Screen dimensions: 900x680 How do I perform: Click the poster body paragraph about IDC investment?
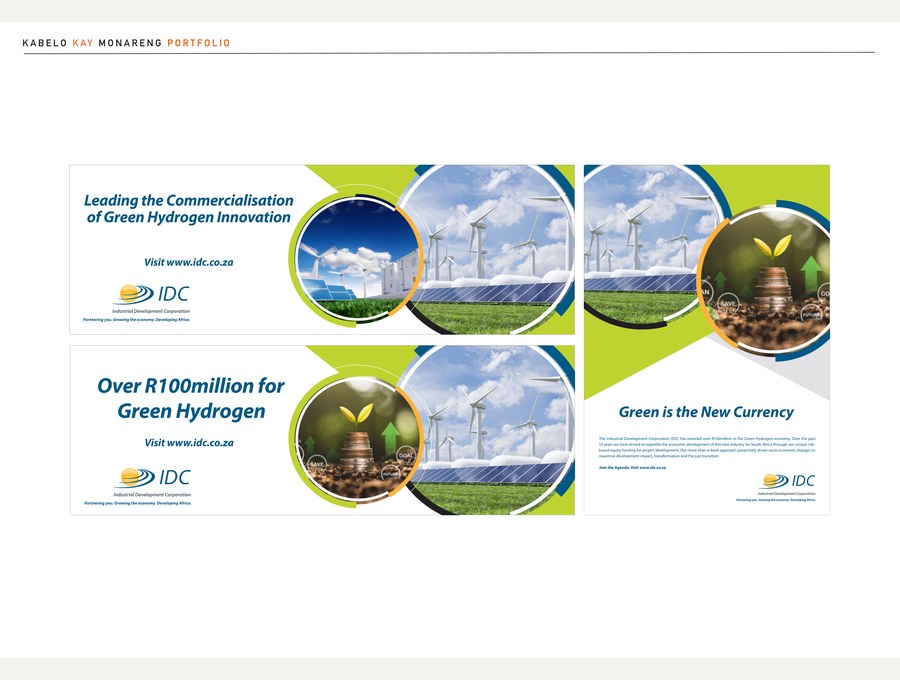pyautogui.click(x=707, y=447)
